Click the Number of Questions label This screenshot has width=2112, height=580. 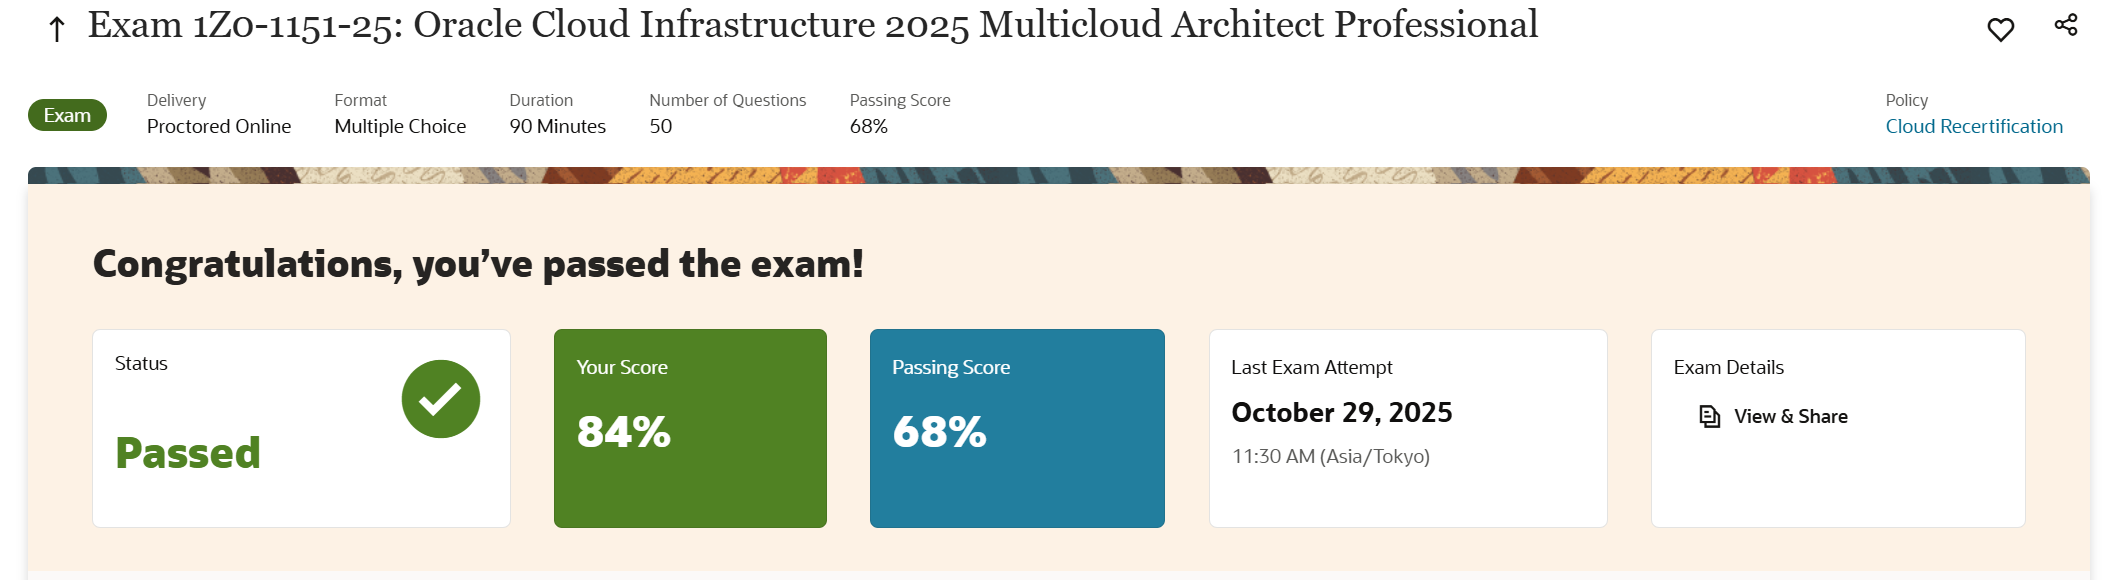point(727,101)
